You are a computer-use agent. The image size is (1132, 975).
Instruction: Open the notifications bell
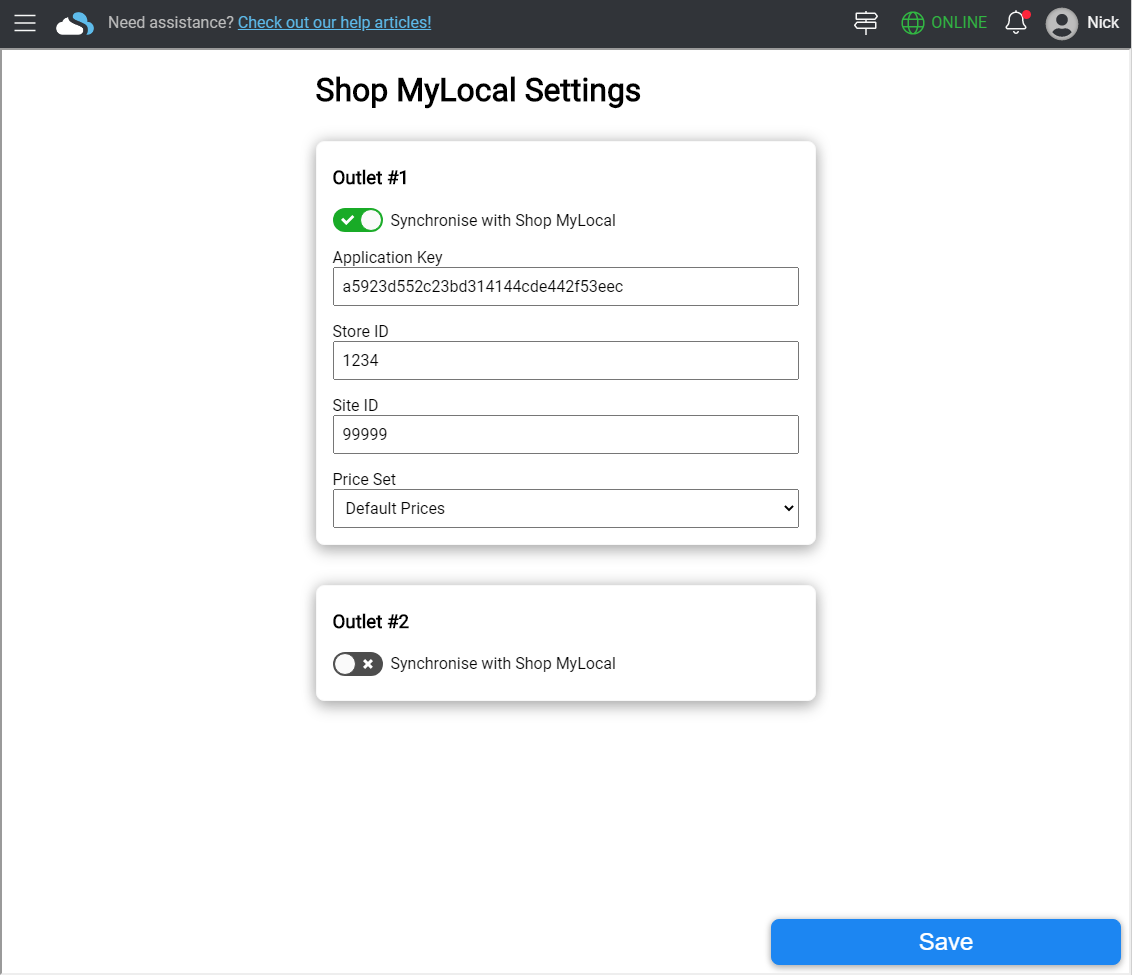click(1016, 22)
